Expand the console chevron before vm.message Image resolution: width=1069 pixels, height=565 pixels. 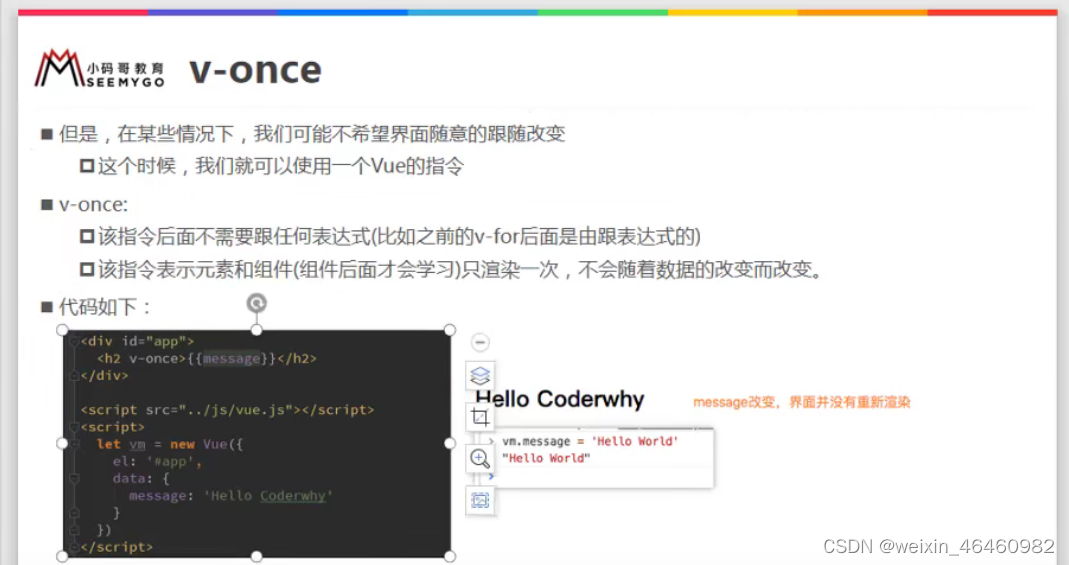click(492, 442)
